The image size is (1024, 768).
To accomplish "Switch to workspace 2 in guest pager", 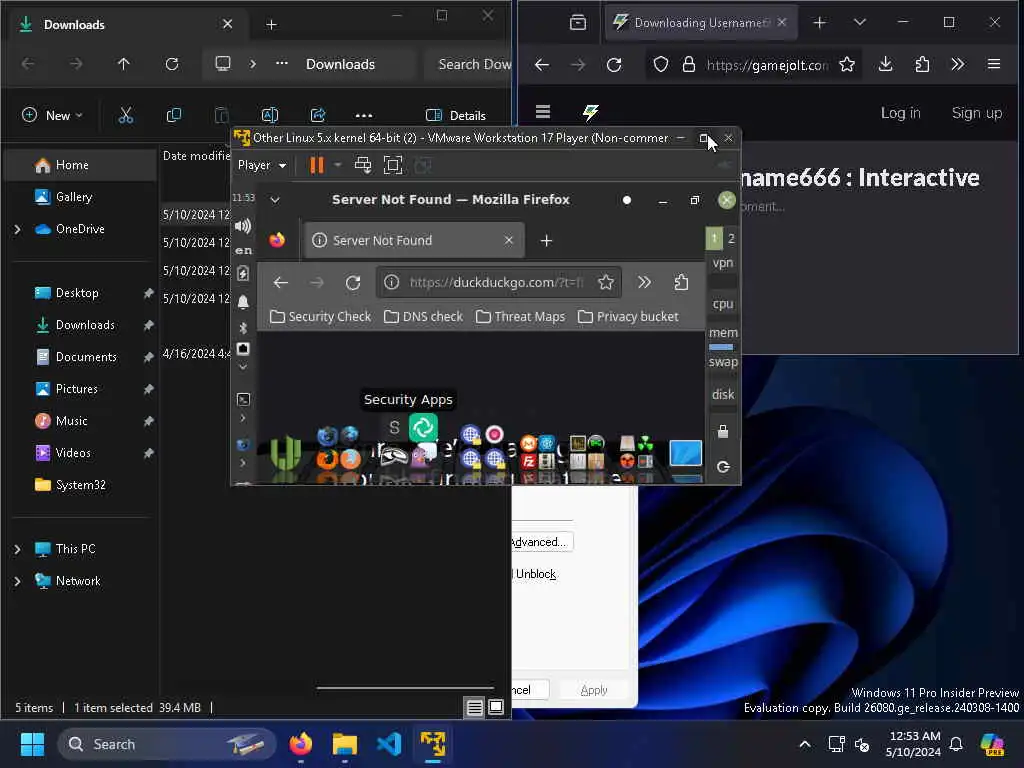I will coord(731,238).
